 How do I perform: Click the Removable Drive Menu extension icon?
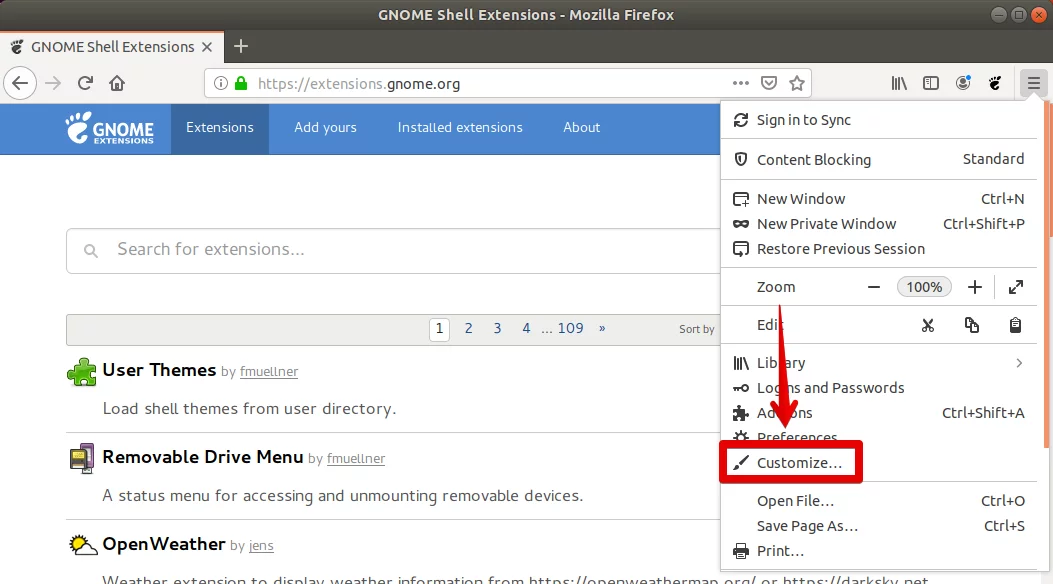tap(82, 458)
